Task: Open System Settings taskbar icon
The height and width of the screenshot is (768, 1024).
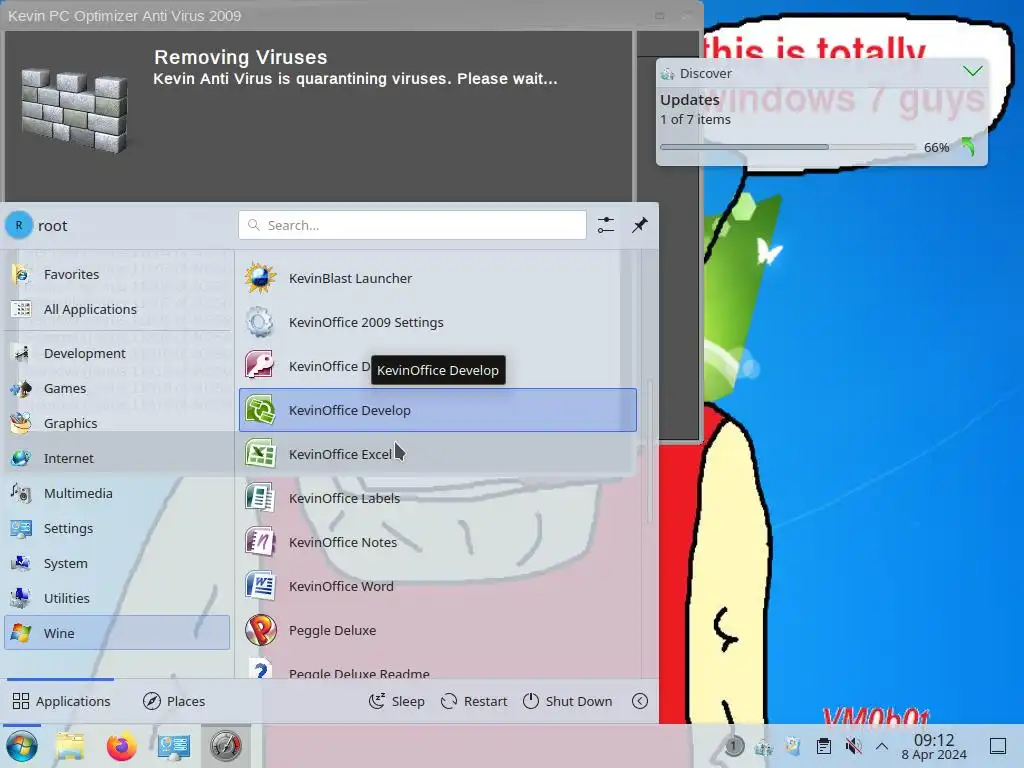Action: 174,746
